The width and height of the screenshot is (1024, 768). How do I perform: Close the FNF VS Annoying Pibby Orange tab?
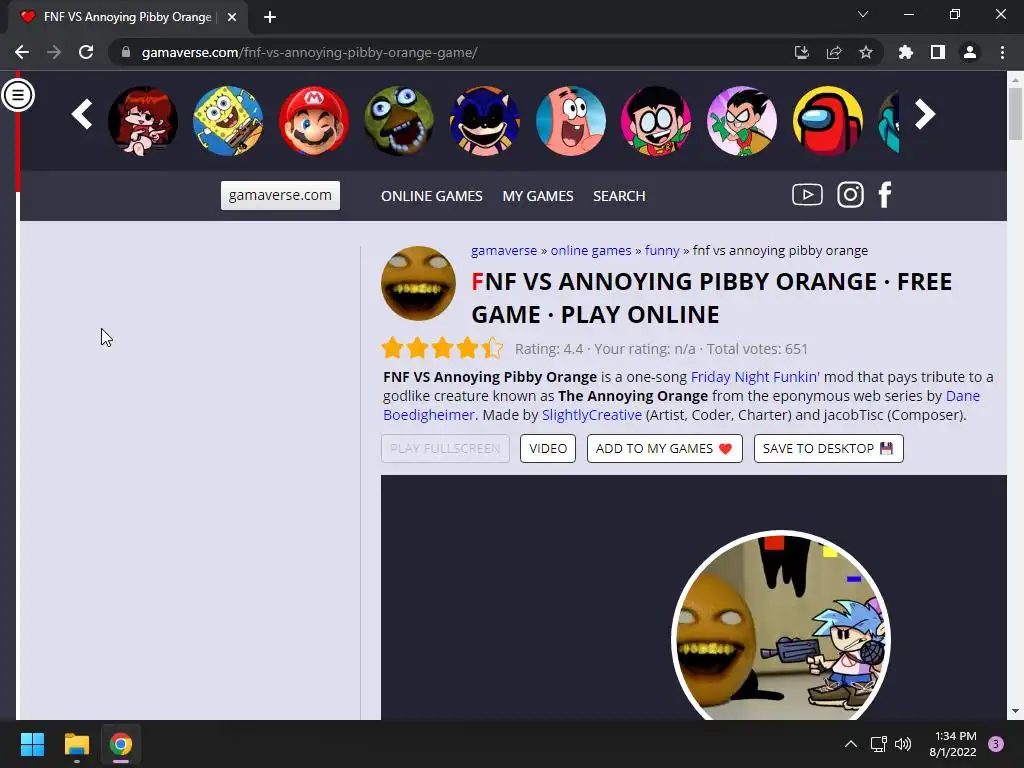232,17
